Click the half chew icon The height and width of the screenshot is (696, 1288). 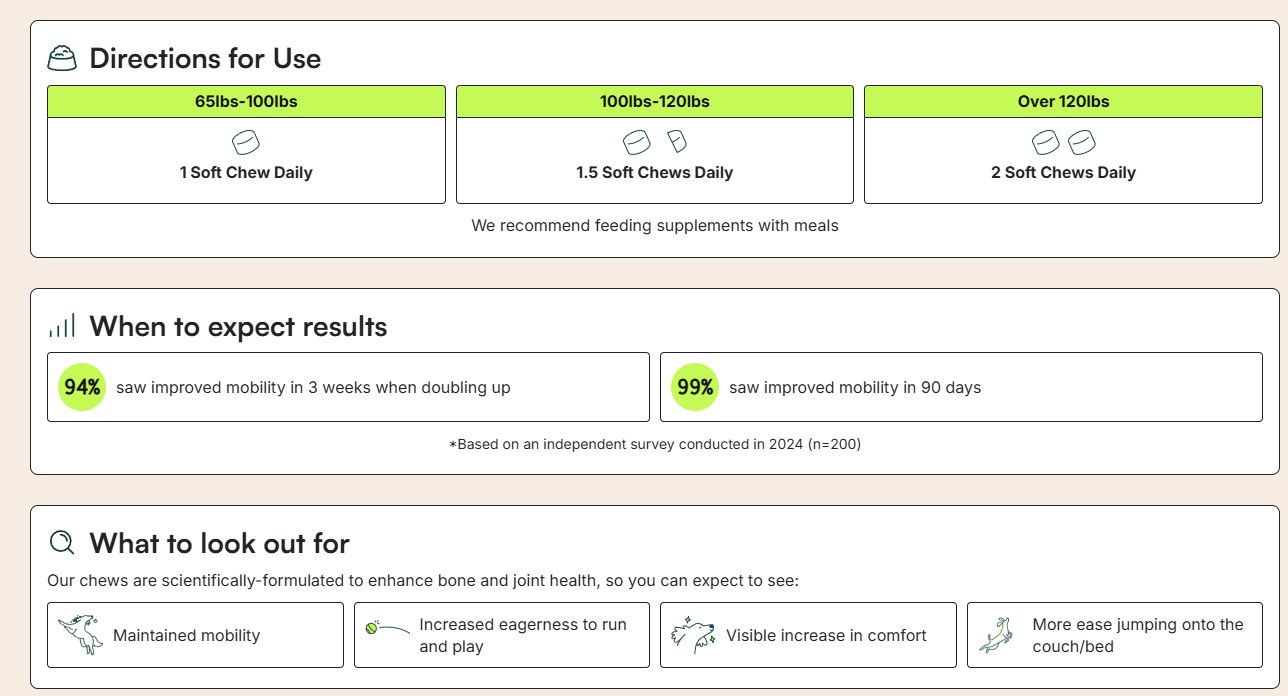(677, 141)
